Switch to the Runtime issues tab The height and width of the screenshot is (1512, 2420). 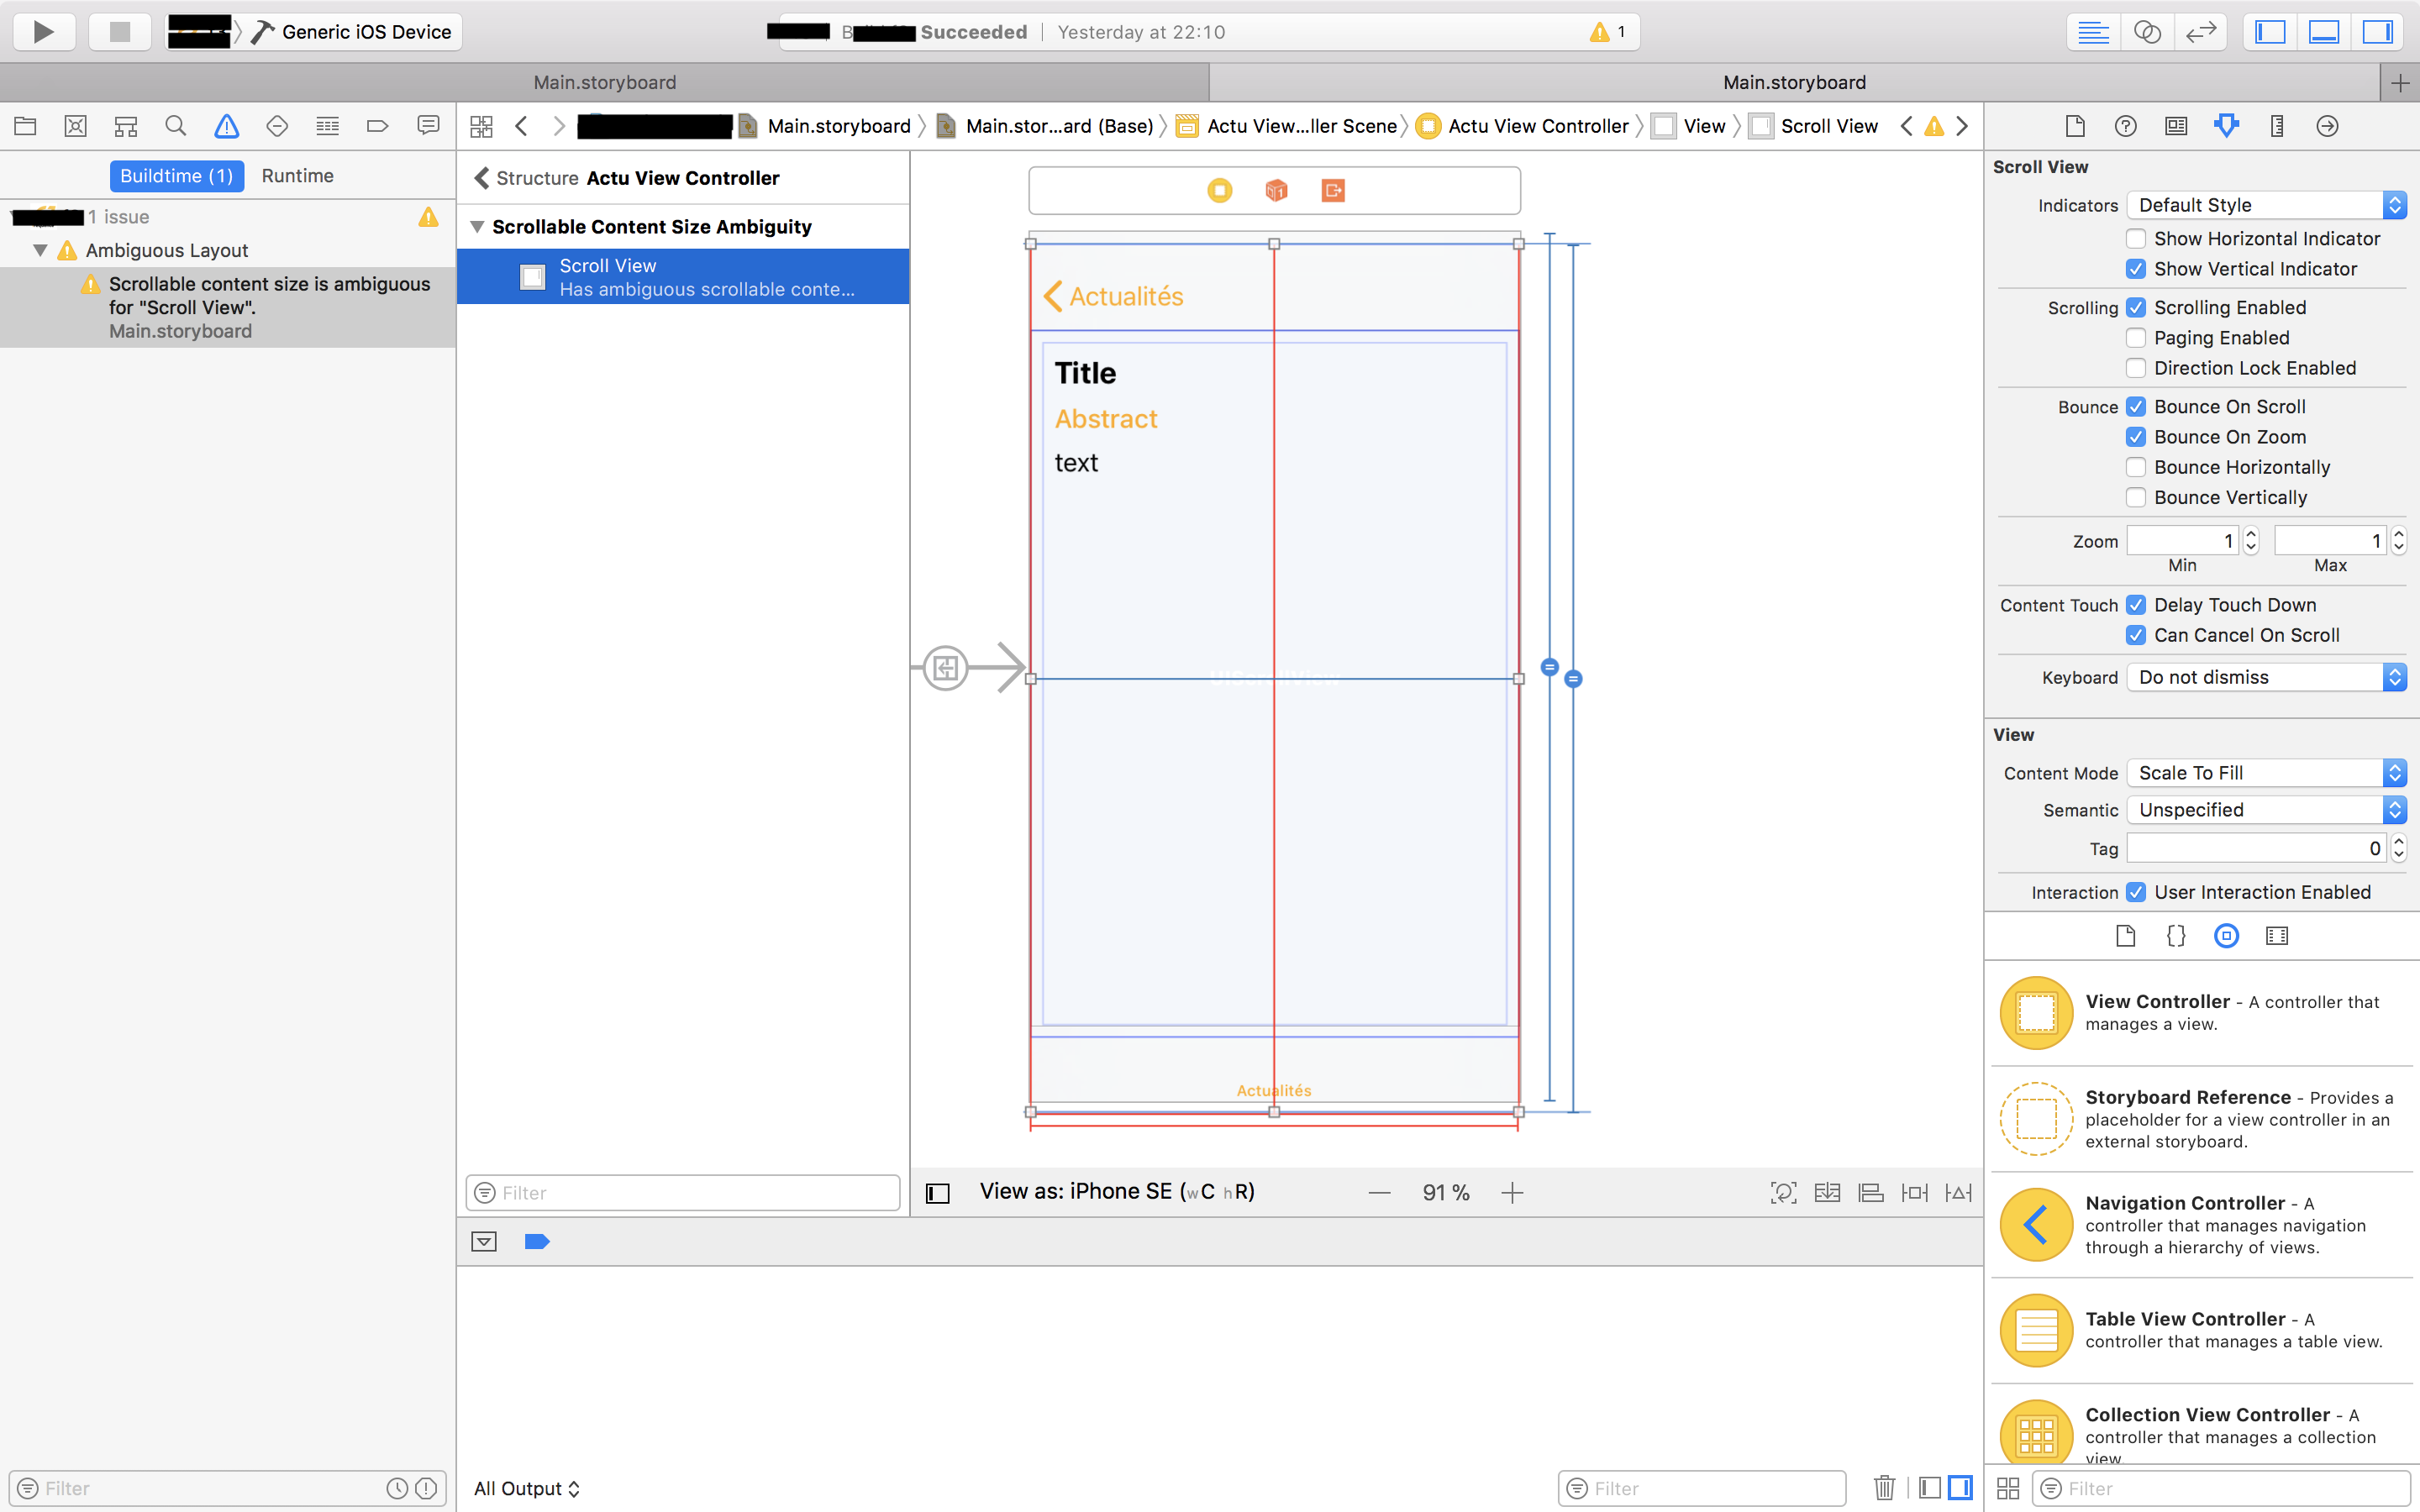pyautogui.click(x=298, y=176)
